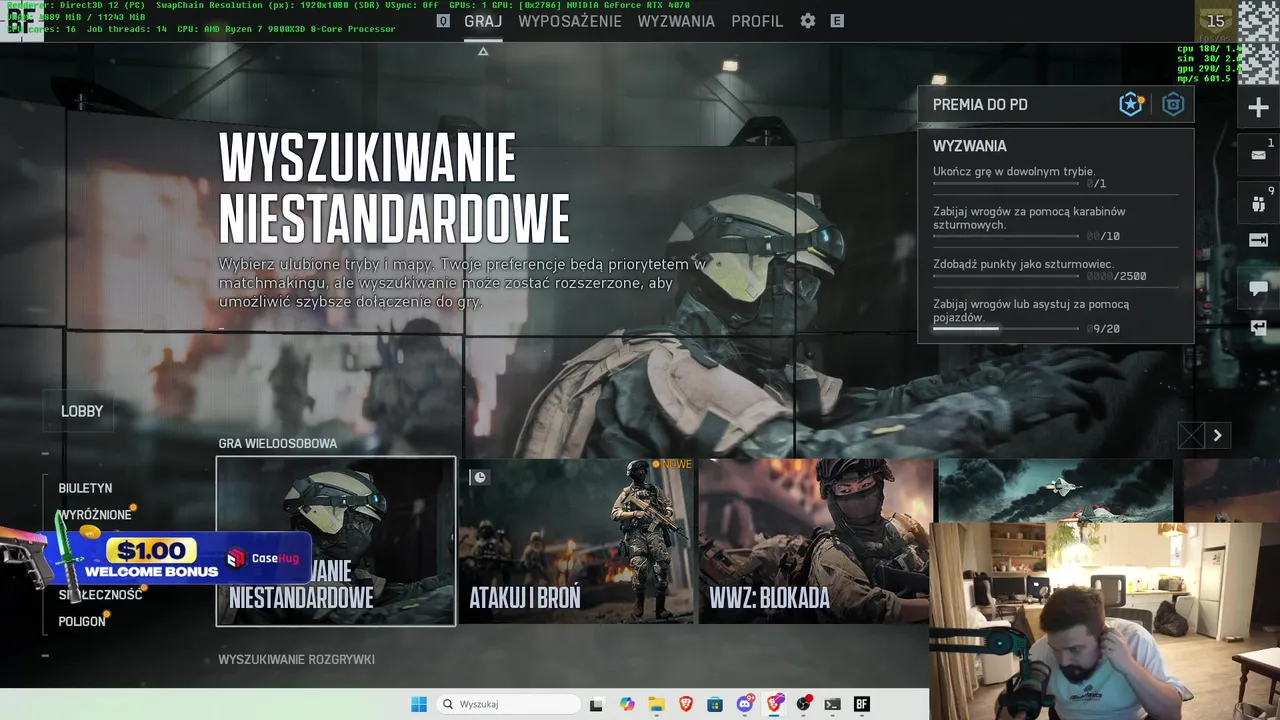Click the vehicle kills progress bar 9/20
Viewport: 1280px width, 720px height.
click(1006, 328)
